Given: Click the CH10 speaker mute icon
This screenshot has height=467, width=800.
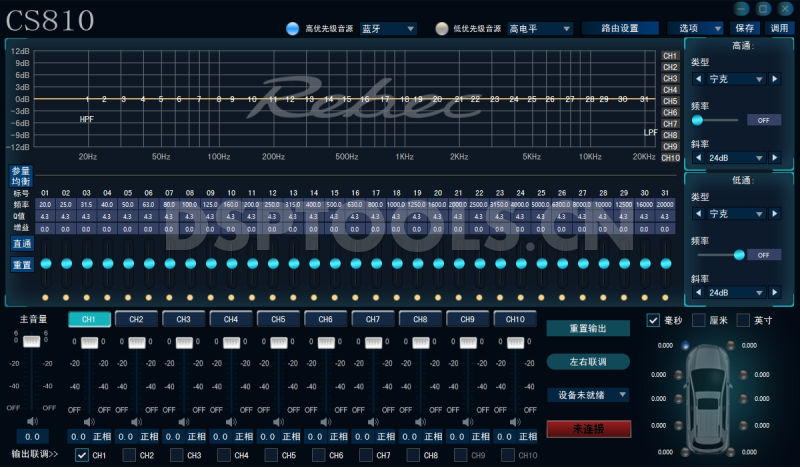Looking at the screenshot, I should [514, 422].
